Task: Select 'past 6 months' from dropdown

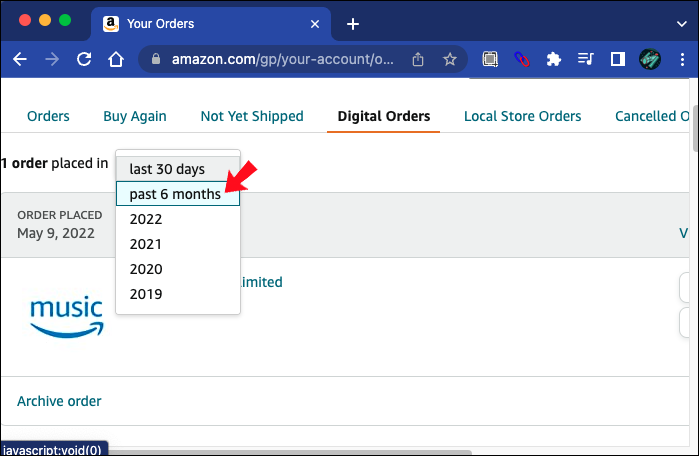Action: pyautogui.click(x=175, y=194)
